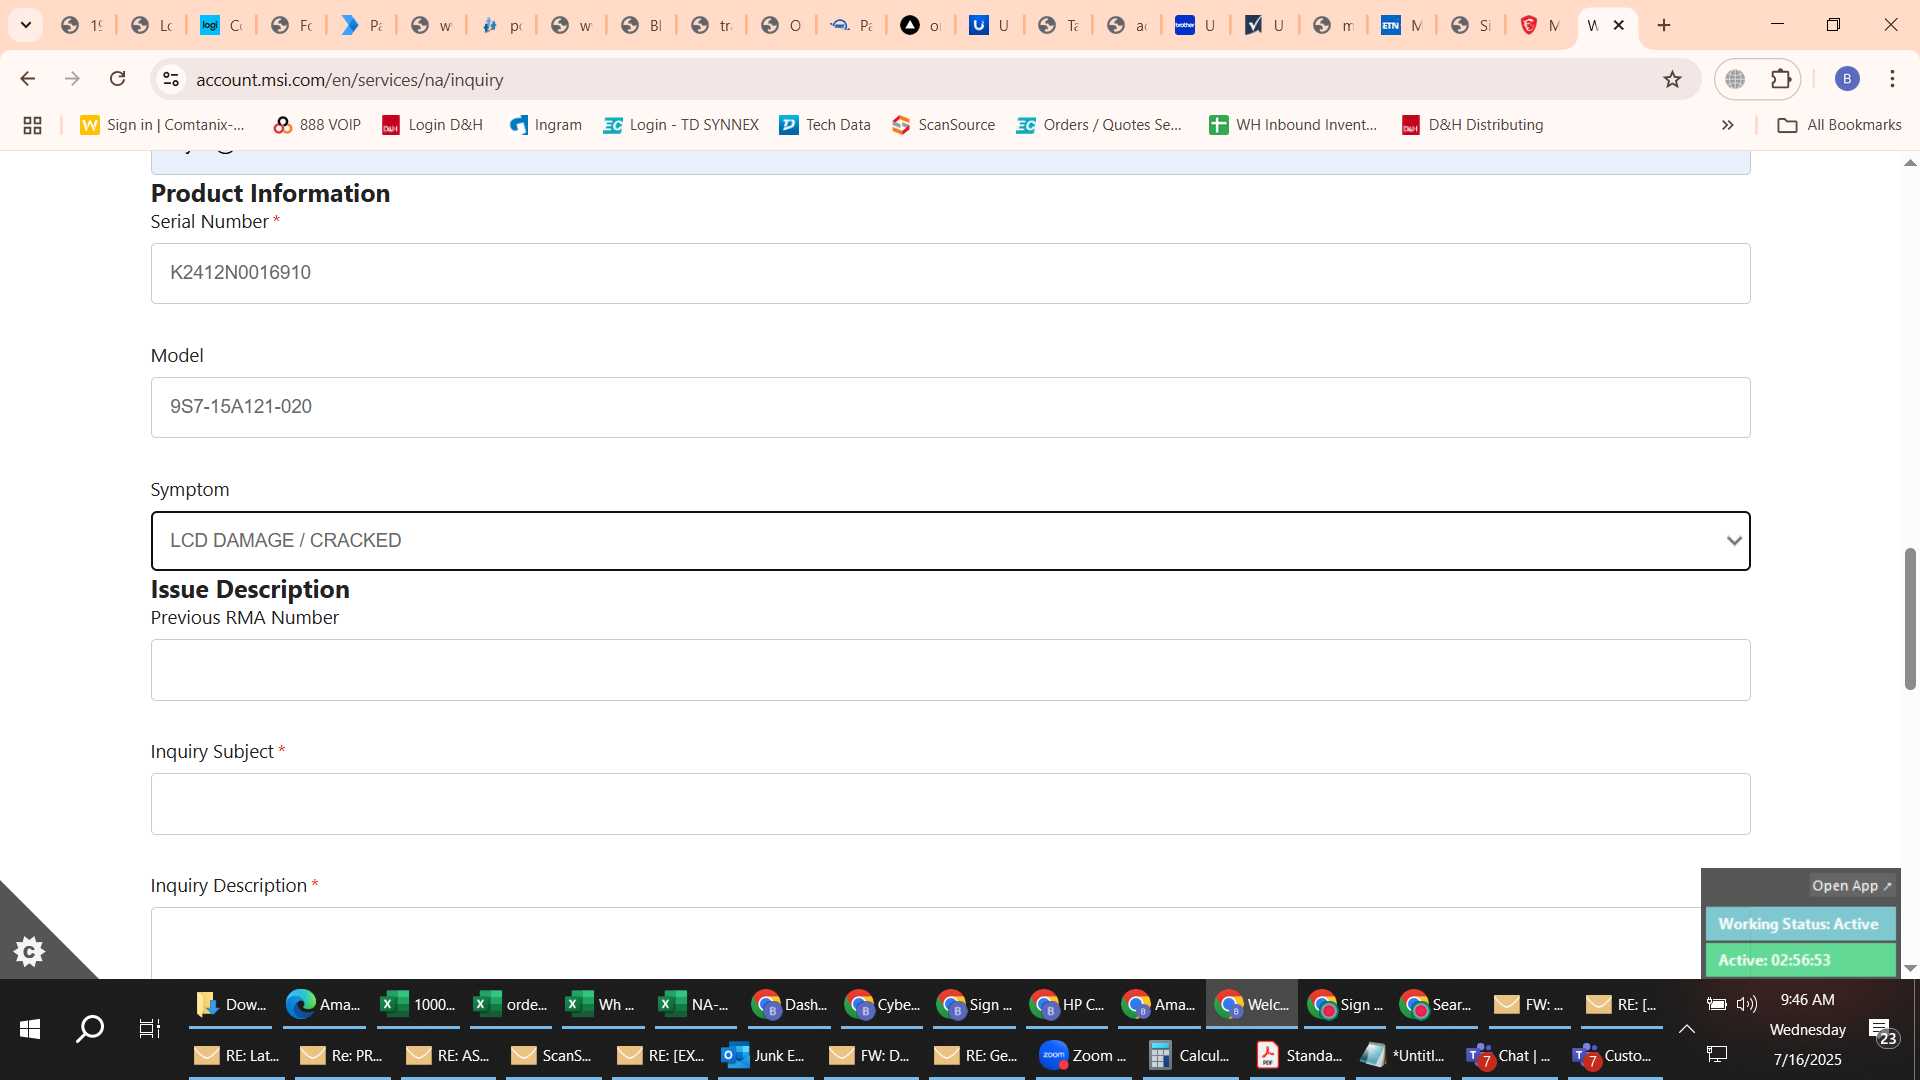The image size is (1920, 1080).
Task: Open battery status in system tray
Action: 1716,1004
